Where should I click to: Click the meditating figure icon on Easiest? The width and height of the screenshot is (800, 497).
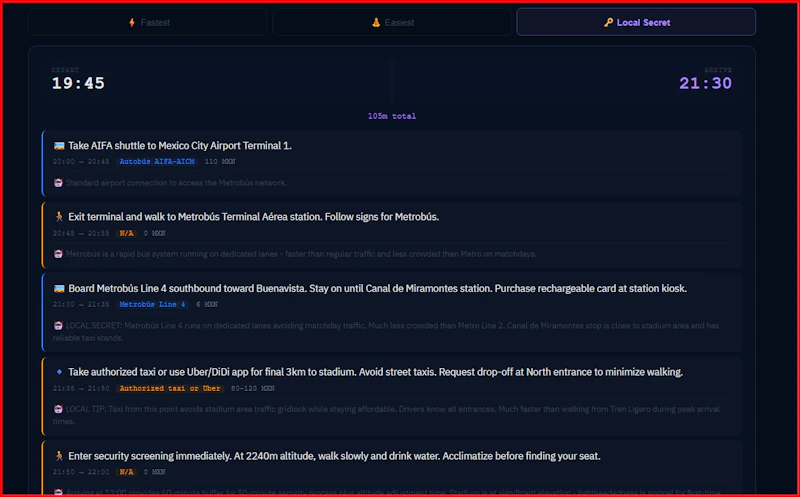pos(376,22)
